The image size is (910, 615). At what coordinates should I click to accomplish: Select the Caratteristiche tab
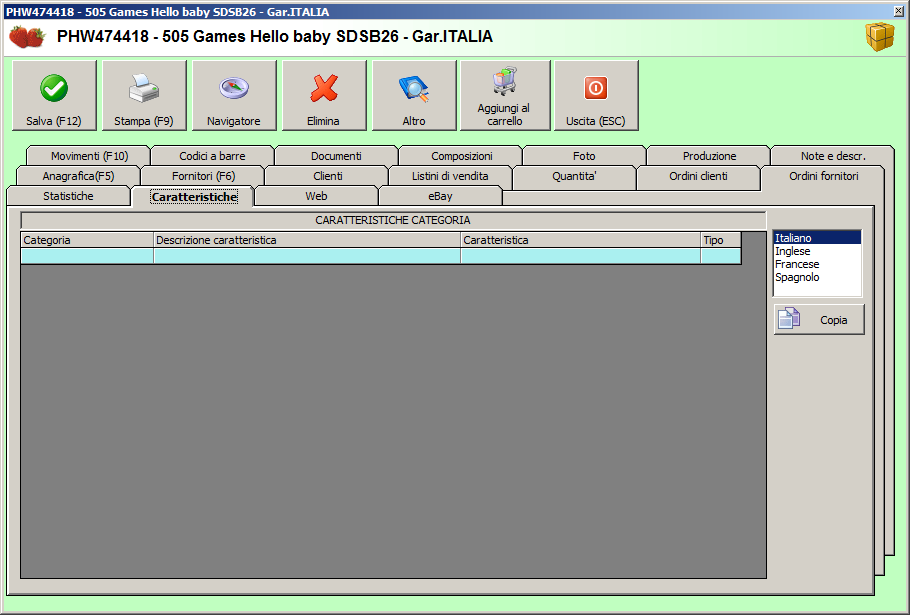tap(194, 197)
